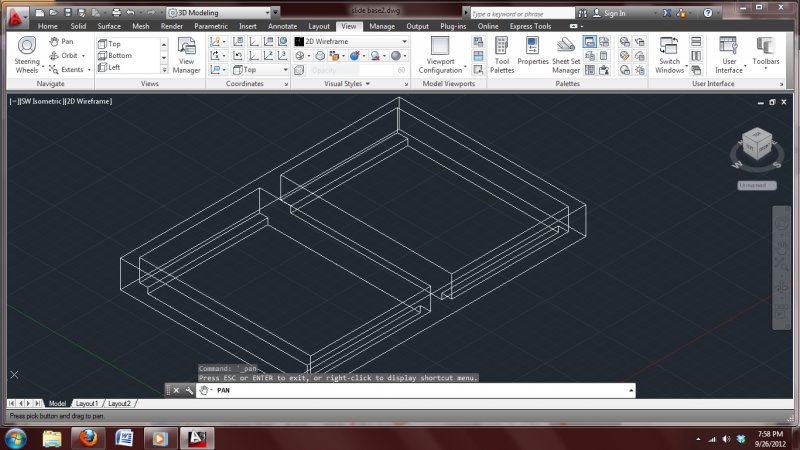The height and width of the screenshot is (450, 800).
Task: Open the Help question mark icon
Action: tap(708, 13)
